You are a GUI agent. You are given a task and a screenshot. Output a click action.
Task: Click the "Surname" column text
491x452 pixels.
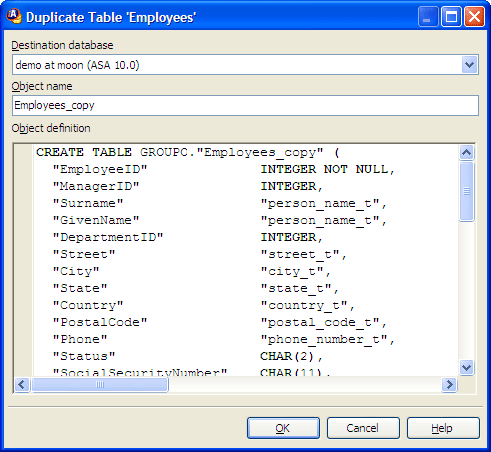pyautogui.click(x=88, y=203)
